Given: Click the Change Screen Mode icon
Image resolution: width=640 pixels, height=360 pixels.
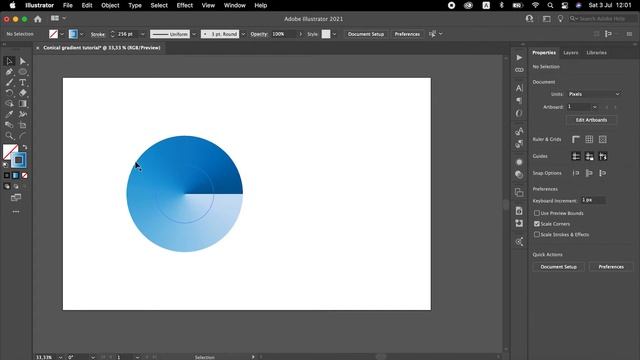Looking at the screenshot, I should 16,198.
